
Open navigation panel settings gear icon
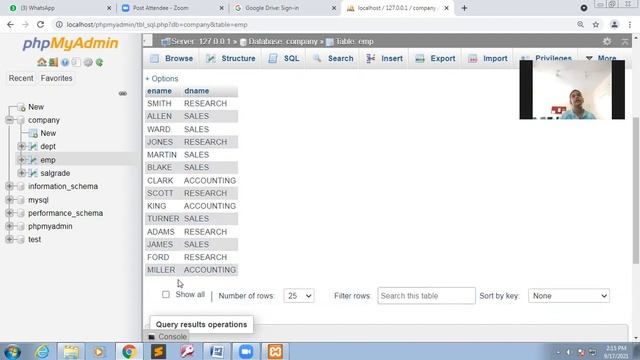tap(88, 62)
